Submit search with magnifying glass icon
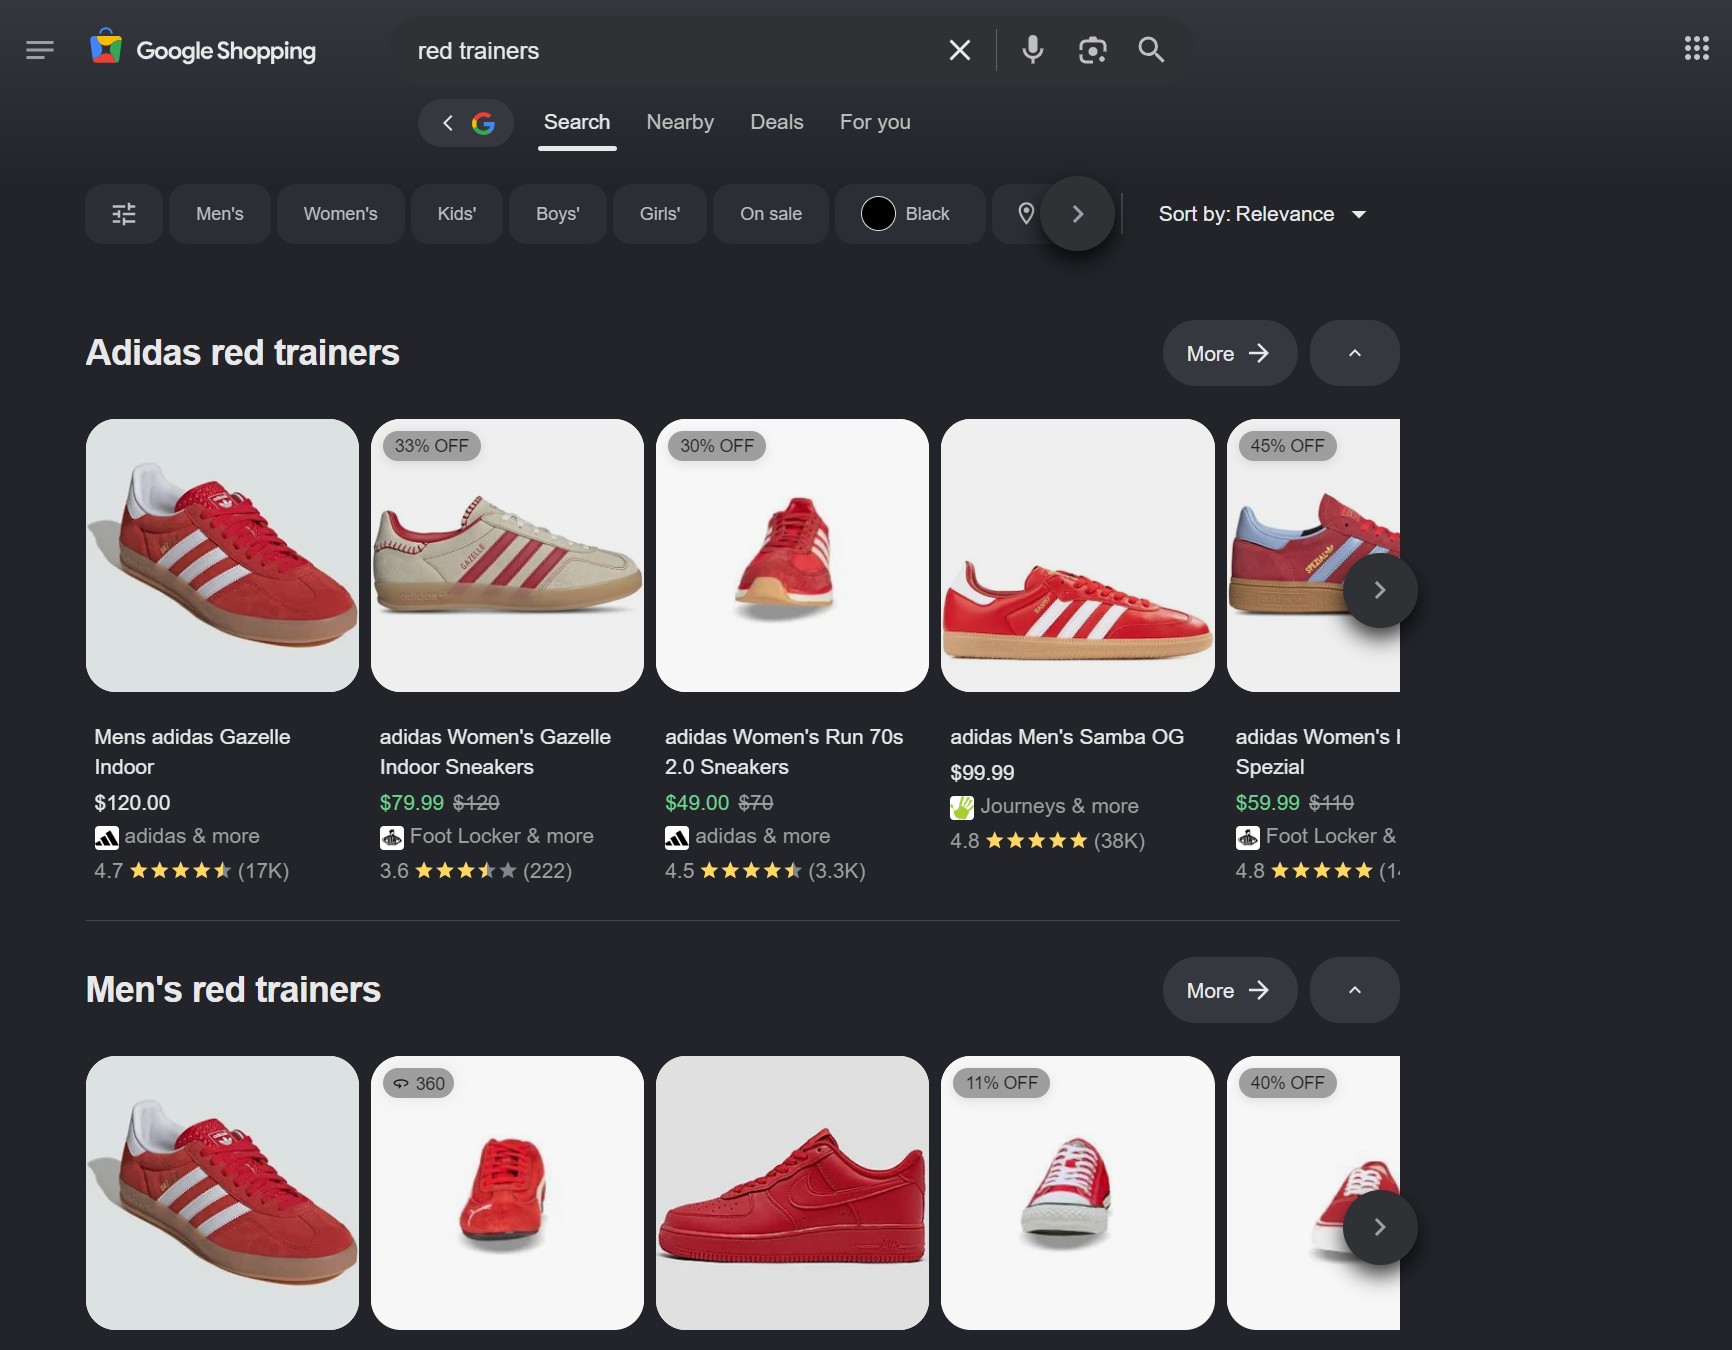Viewport: 1732px width, 1350px height. click(1151, 50)
